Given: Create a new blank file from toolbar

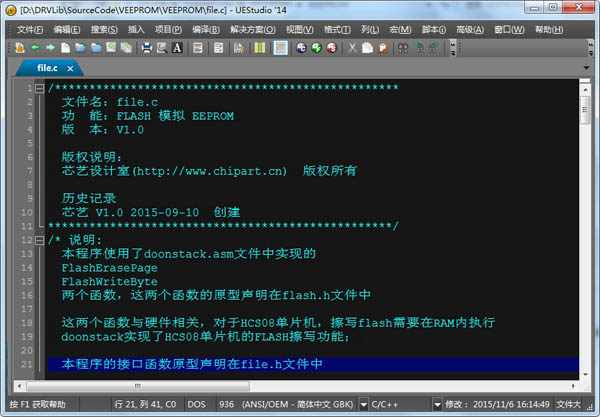Looking at the screenshot, I should point(65,48).
